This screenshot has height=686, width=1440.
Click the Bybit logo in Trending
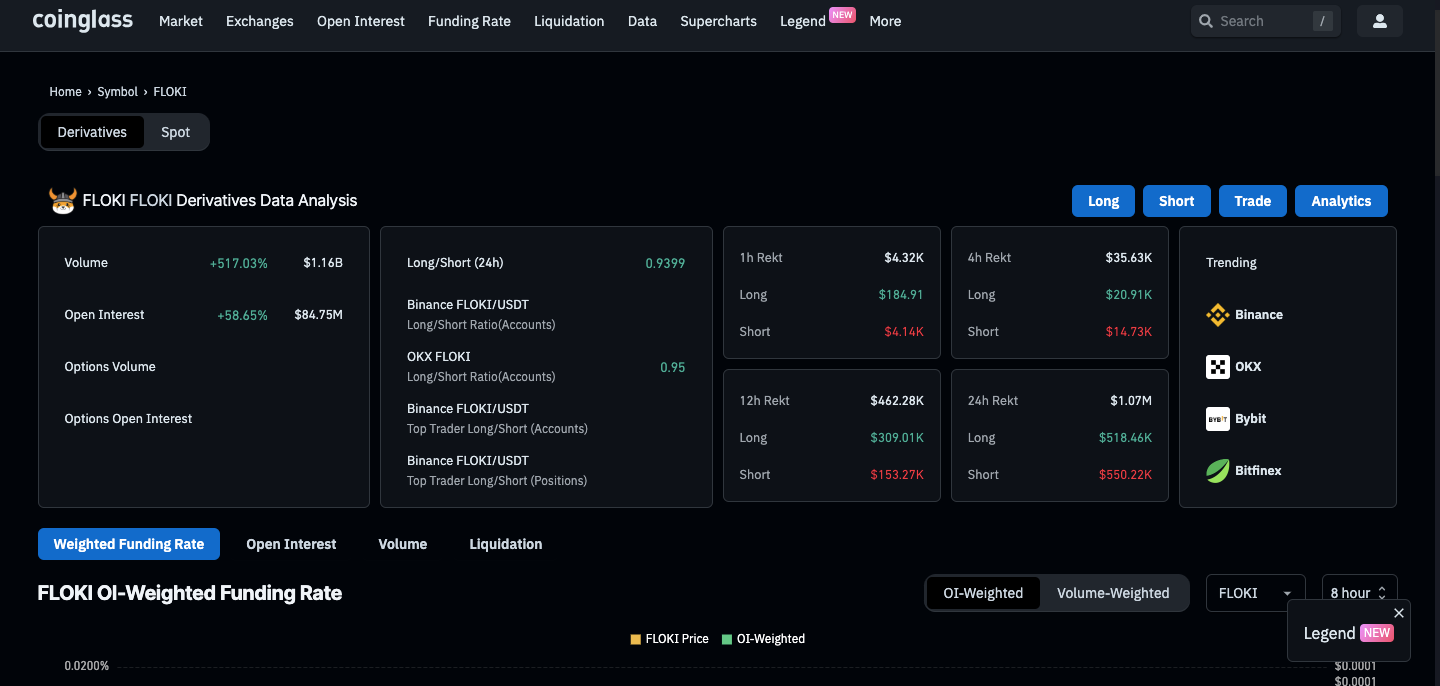(x=1217, y=419)
